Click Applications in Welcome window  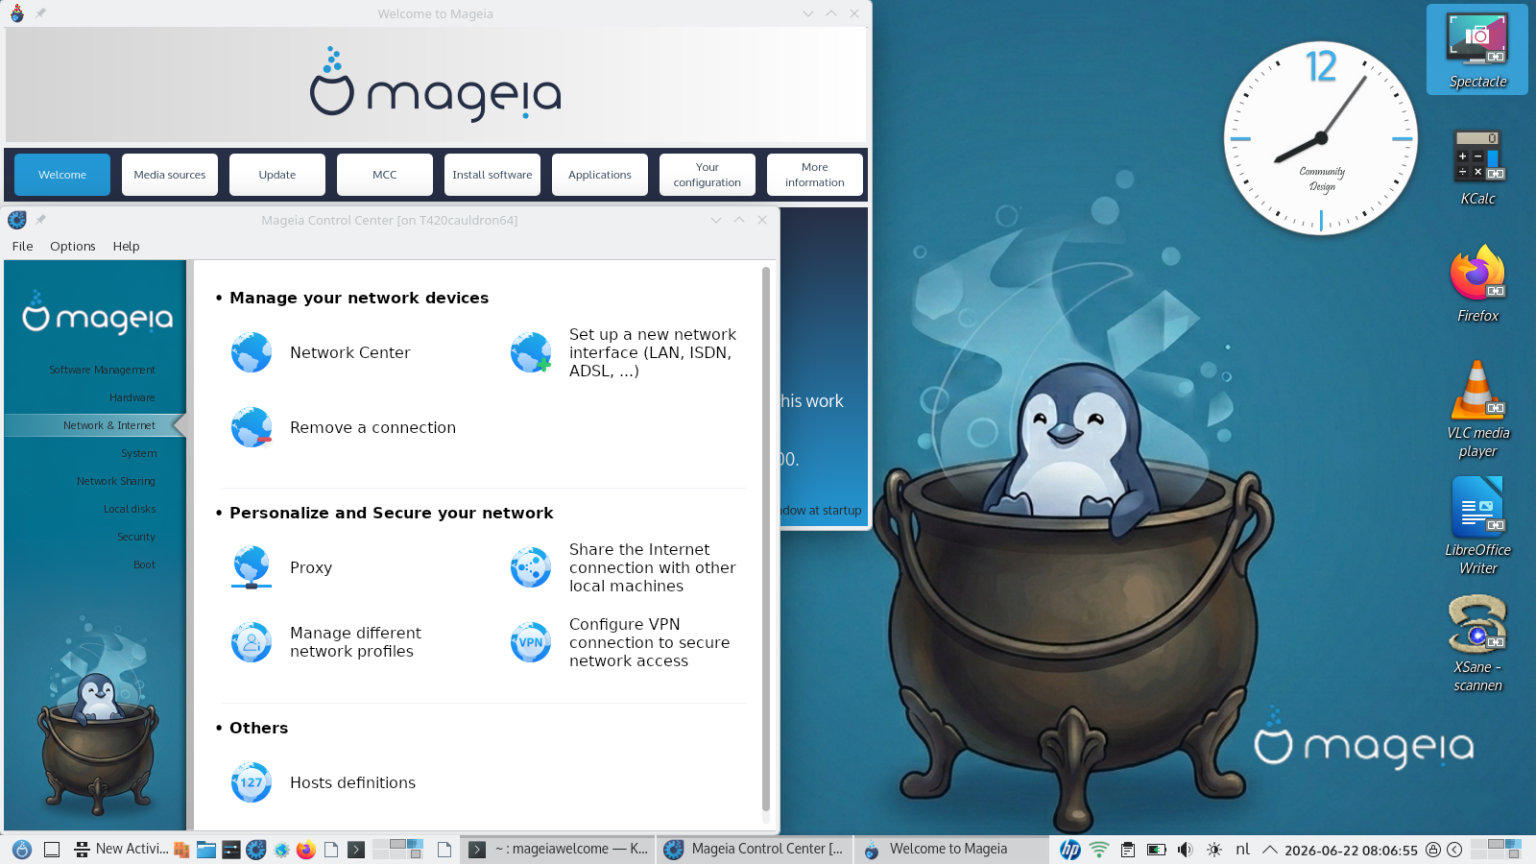(x=600, y=175)
